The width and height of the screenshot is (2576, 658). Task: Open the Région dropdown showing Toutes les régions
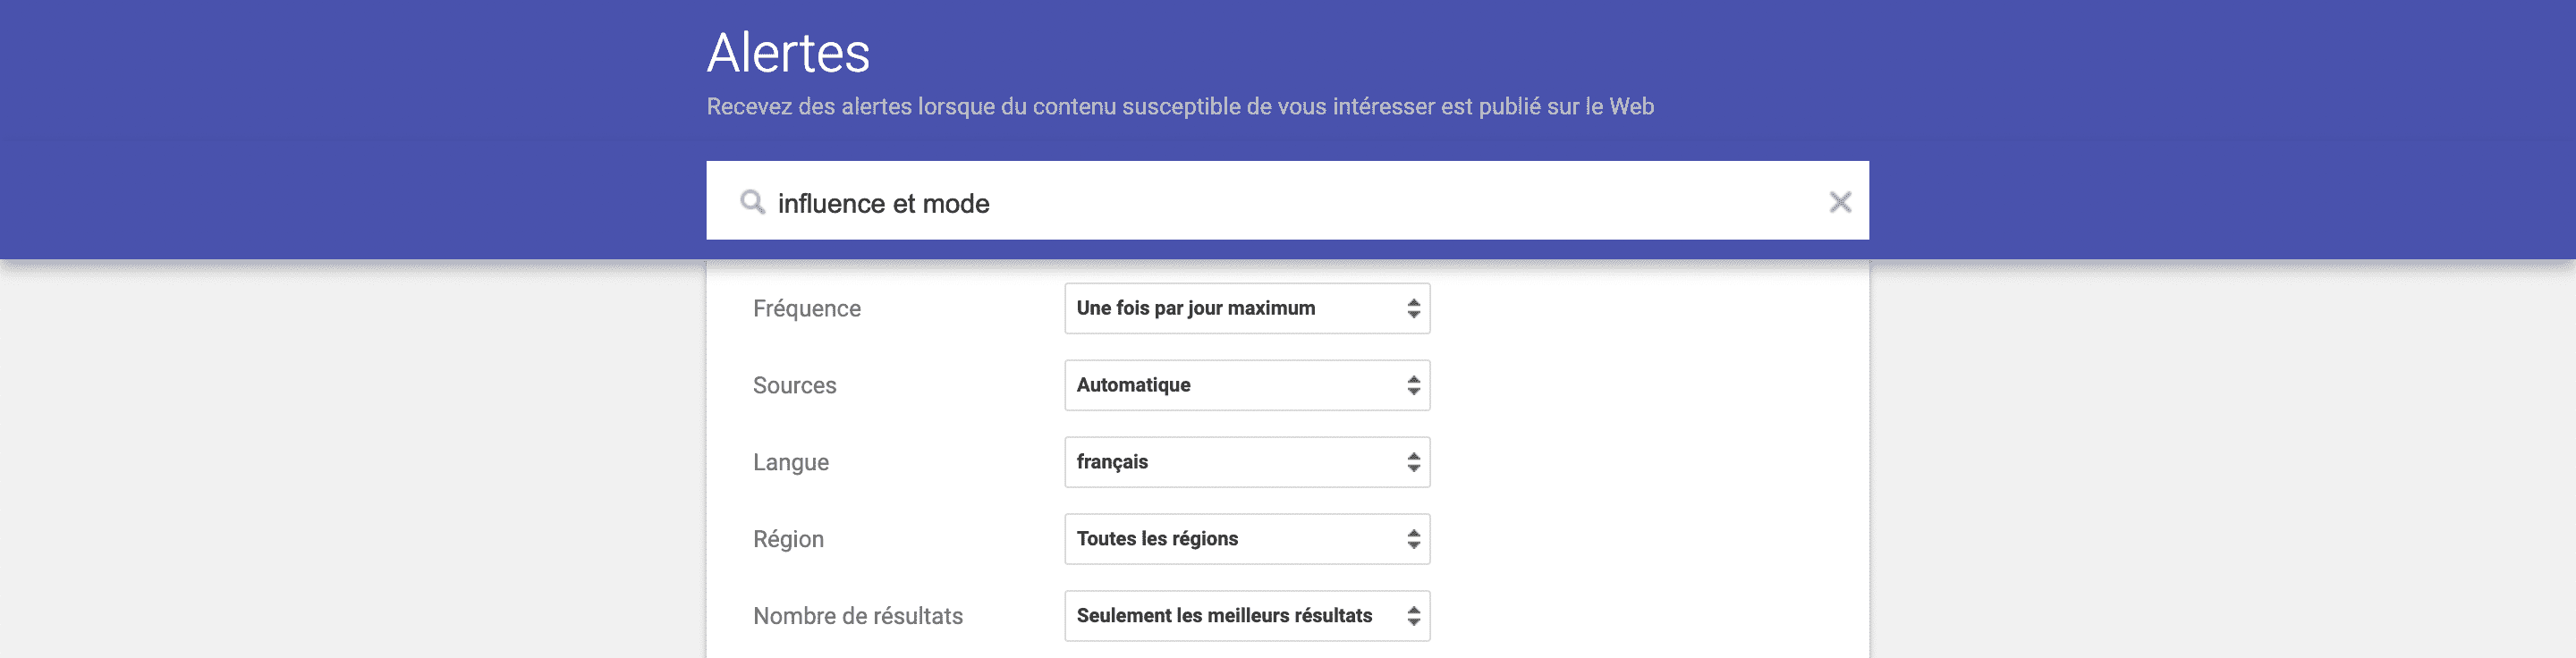pos(1247,538)
